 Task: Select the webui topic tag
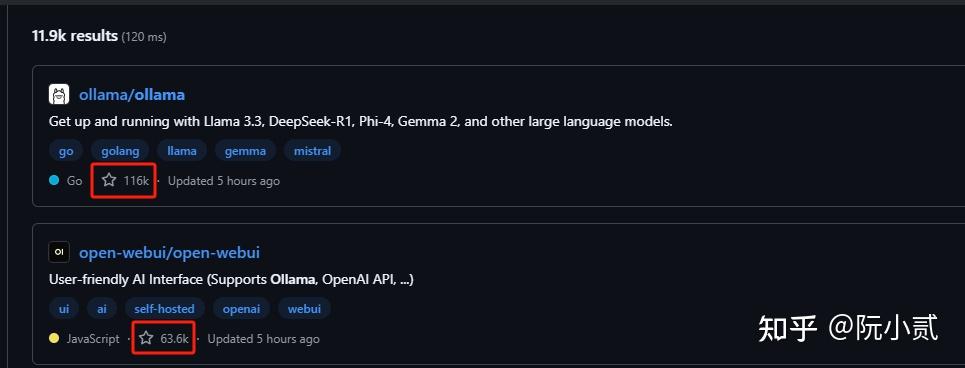pyautogui.click(x=305, y=308)
